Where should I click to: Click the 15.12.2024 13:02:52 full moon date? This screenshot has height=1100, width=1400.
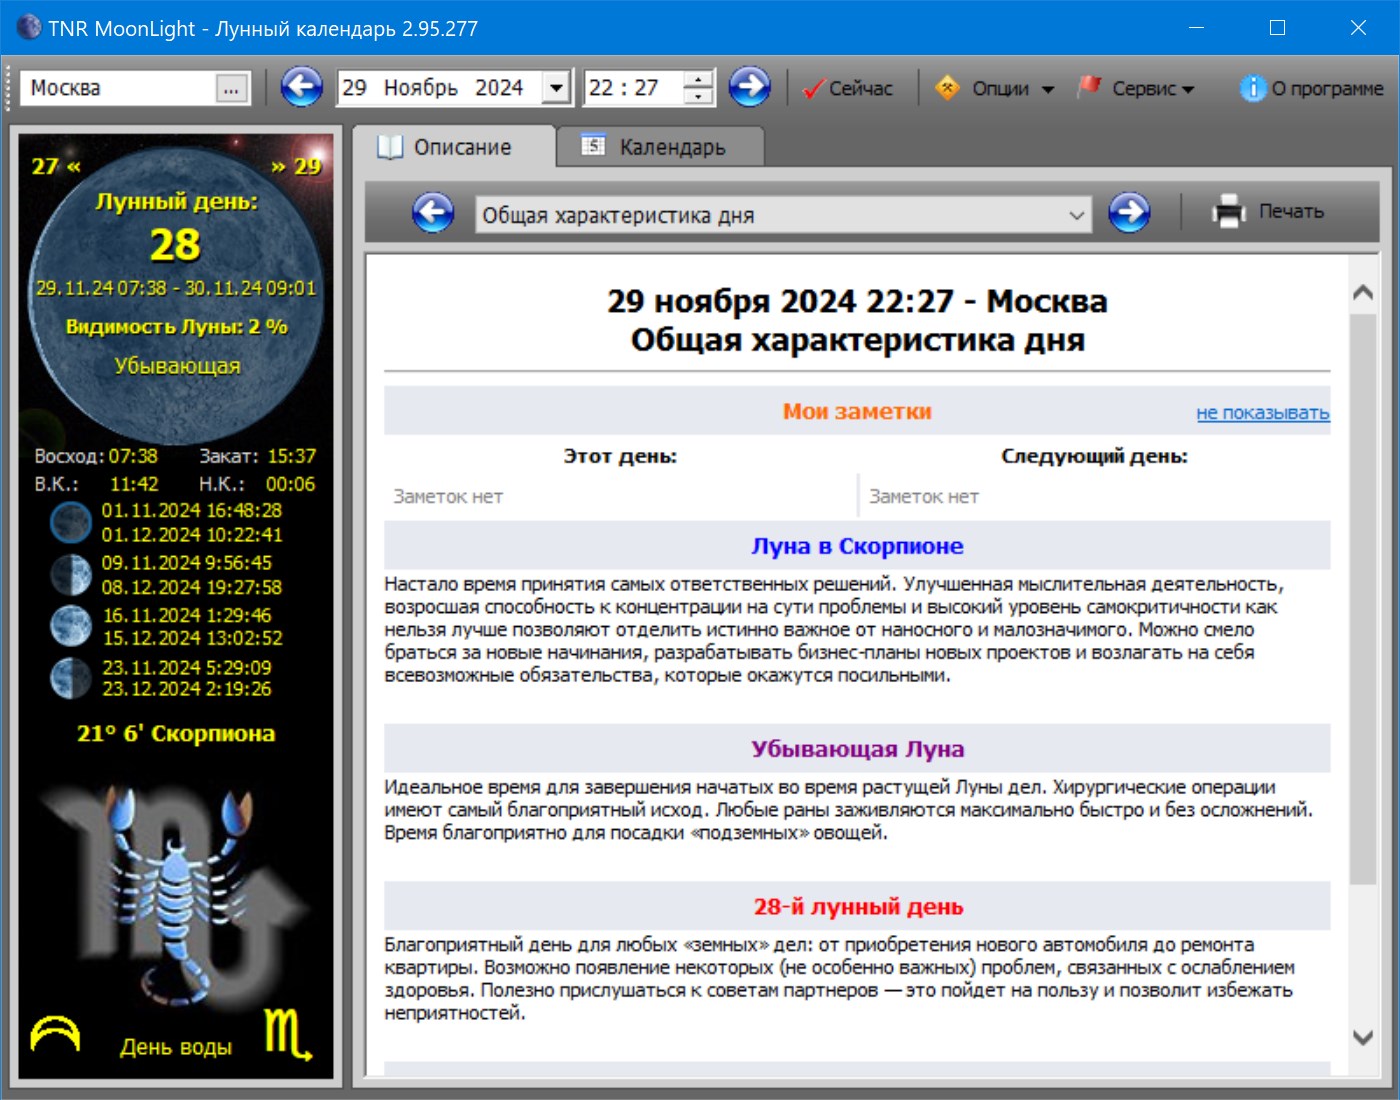(x=193, y=638)
